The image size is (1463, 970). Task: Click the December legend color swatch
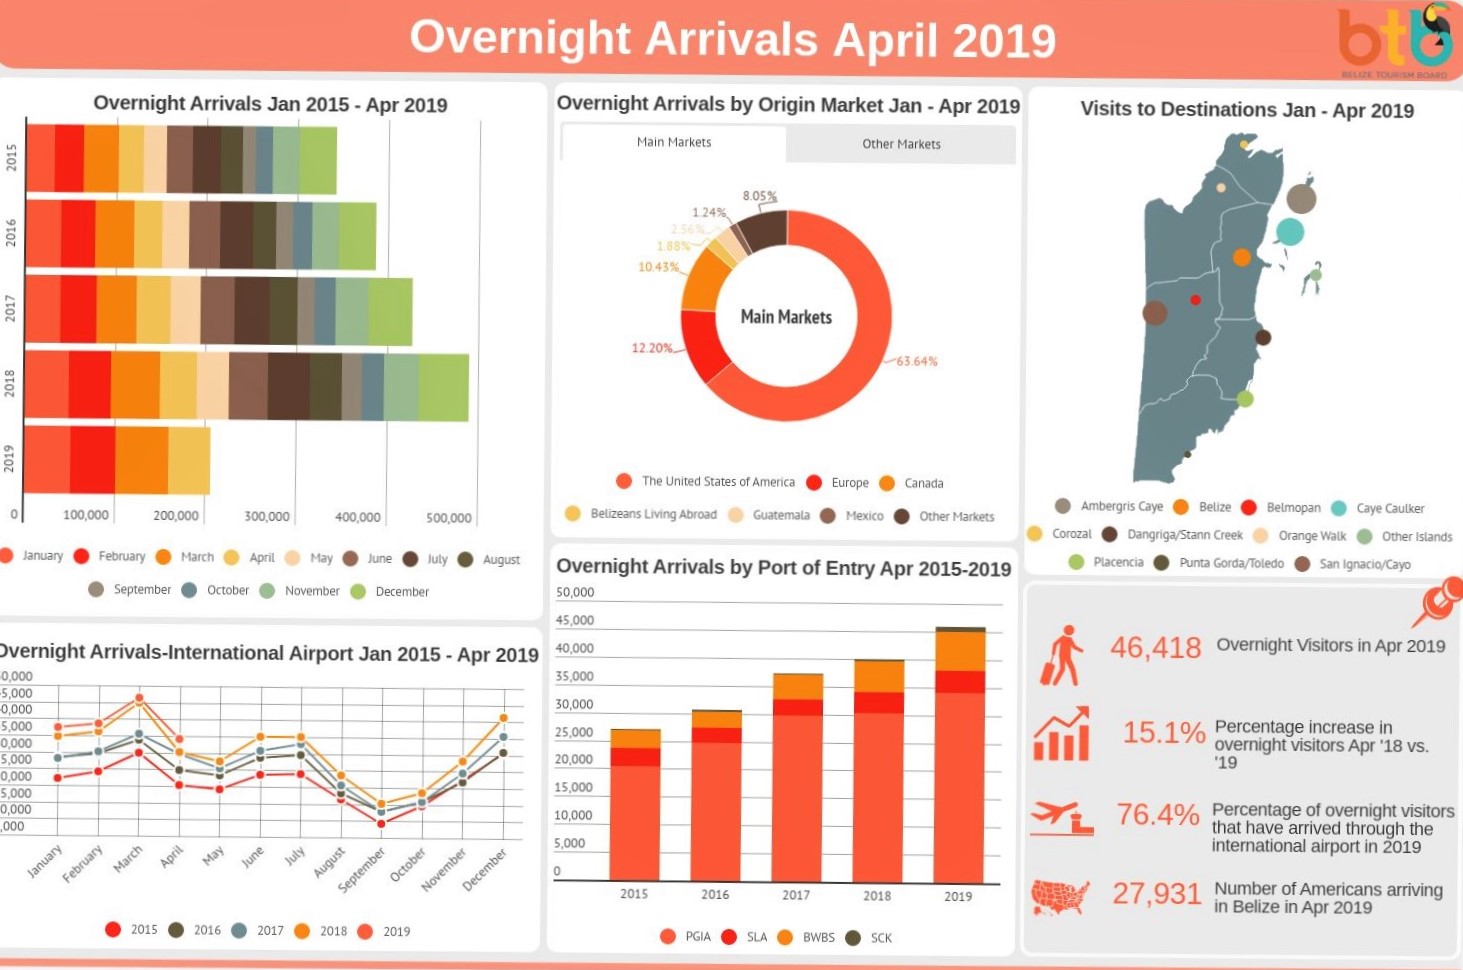pos(358,591)
